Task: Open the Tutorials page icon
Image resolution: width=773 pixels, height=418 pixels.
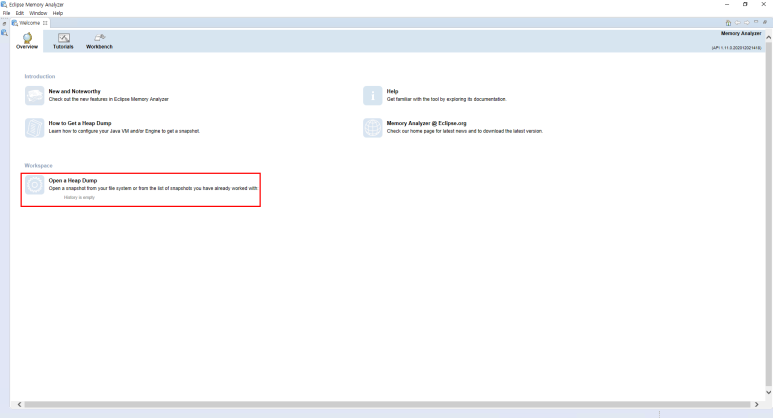Action: coord(63,40)
